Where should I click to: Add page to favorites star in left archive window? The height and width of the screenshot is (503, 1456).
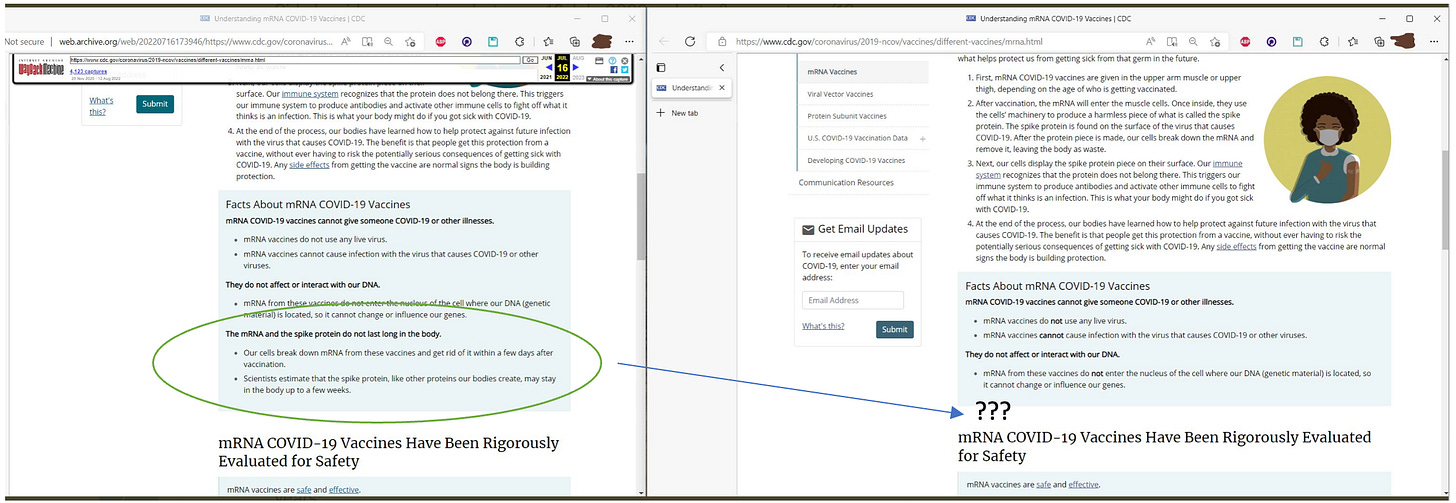pyautogui.click(x=410, y=42)
